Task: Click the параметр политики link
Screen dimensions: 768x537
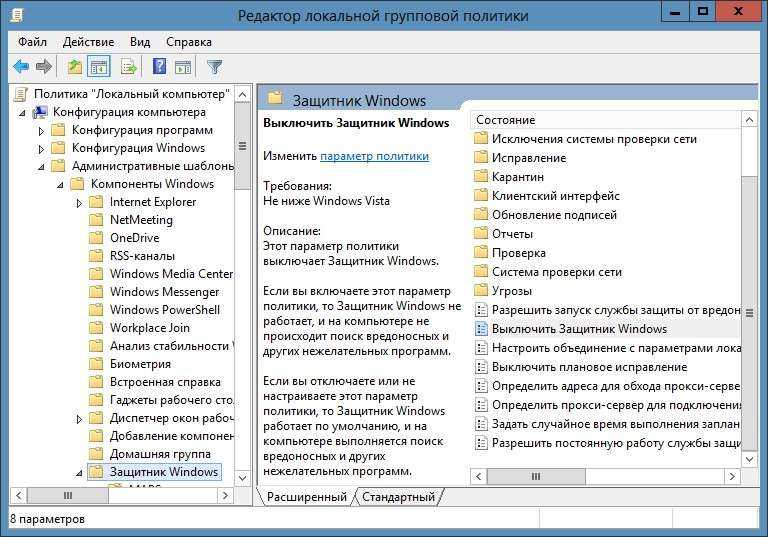Action: pos(375,156)
